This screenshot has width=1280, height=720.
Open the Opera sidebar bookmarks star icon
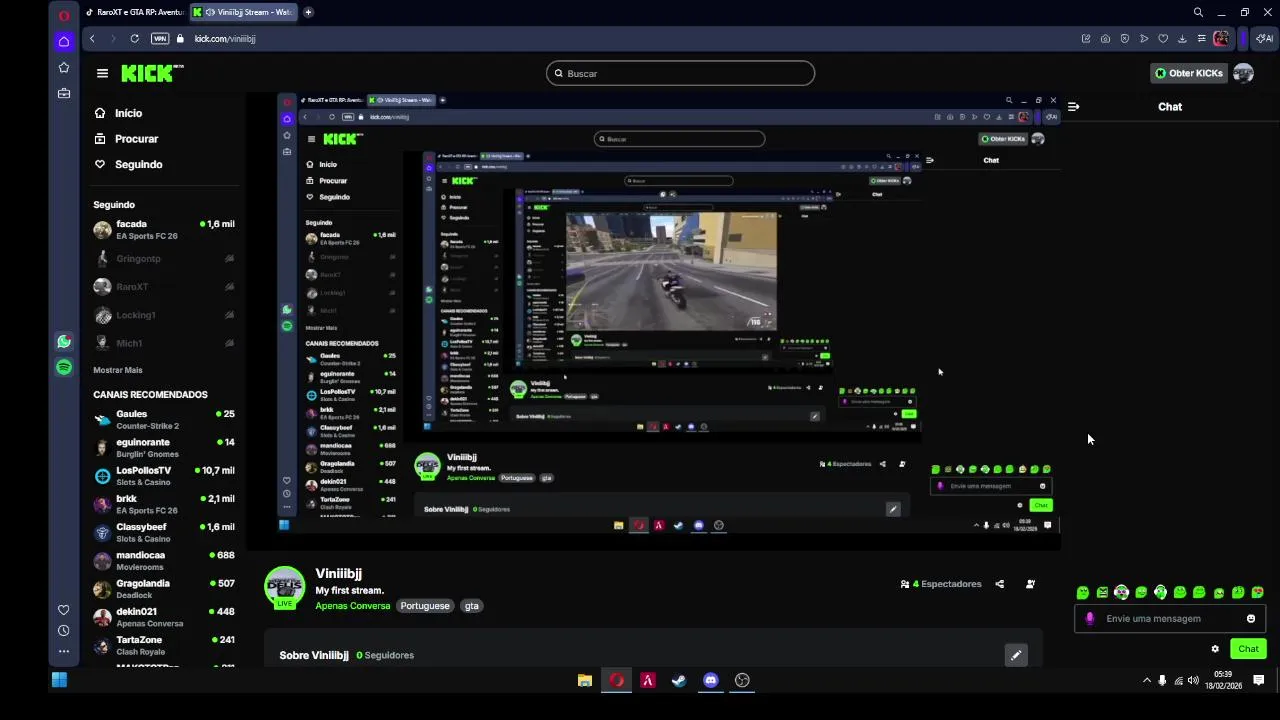click(64, 68)
